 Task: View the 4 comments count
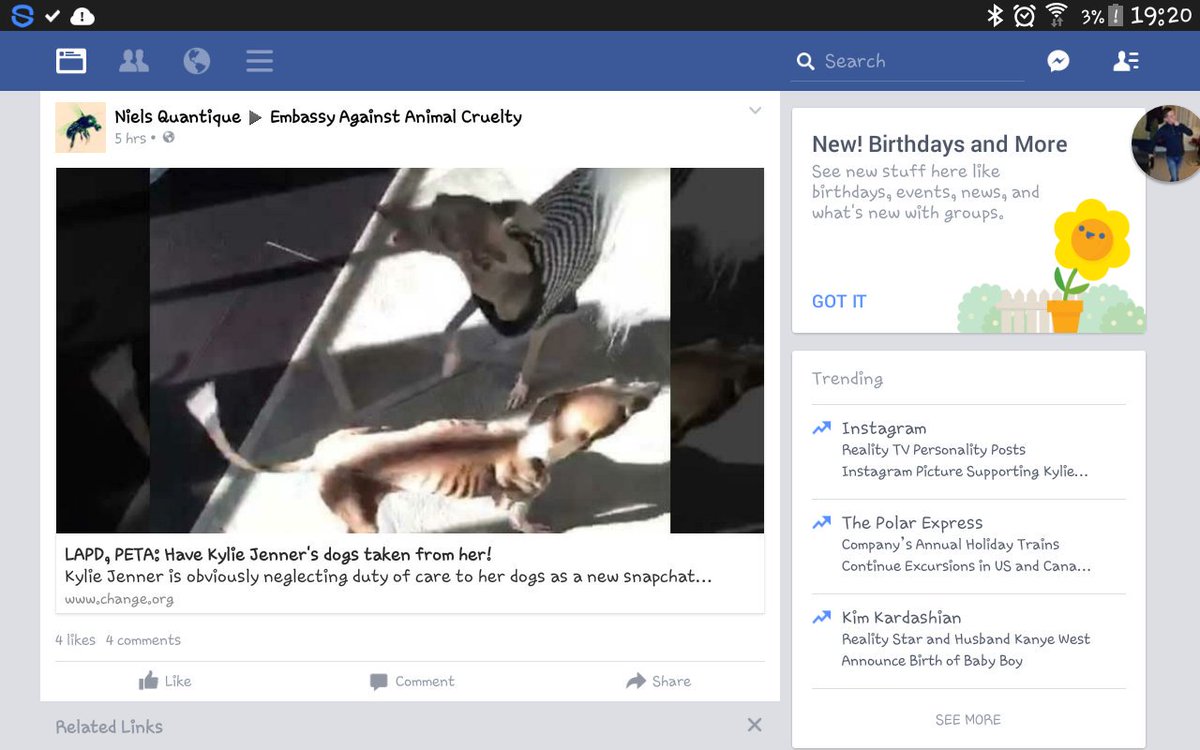point(143,640)
